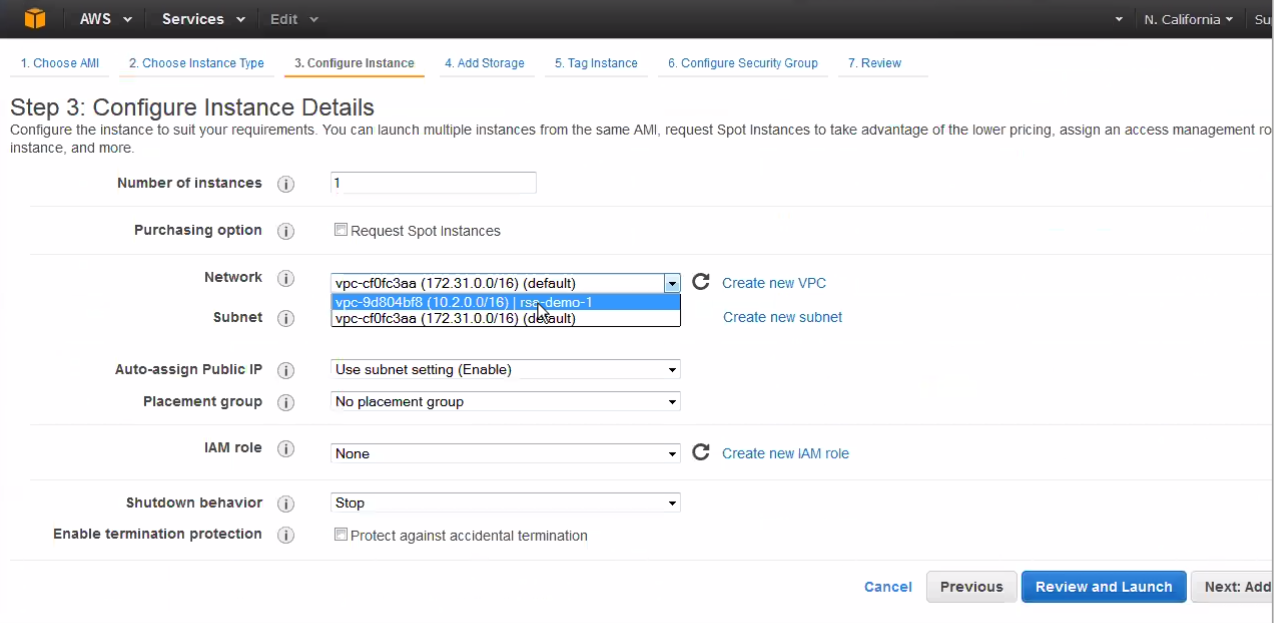Click the Review and Launch button
The height and width of the screenshot is (623, 1274).
(1103, 587)
